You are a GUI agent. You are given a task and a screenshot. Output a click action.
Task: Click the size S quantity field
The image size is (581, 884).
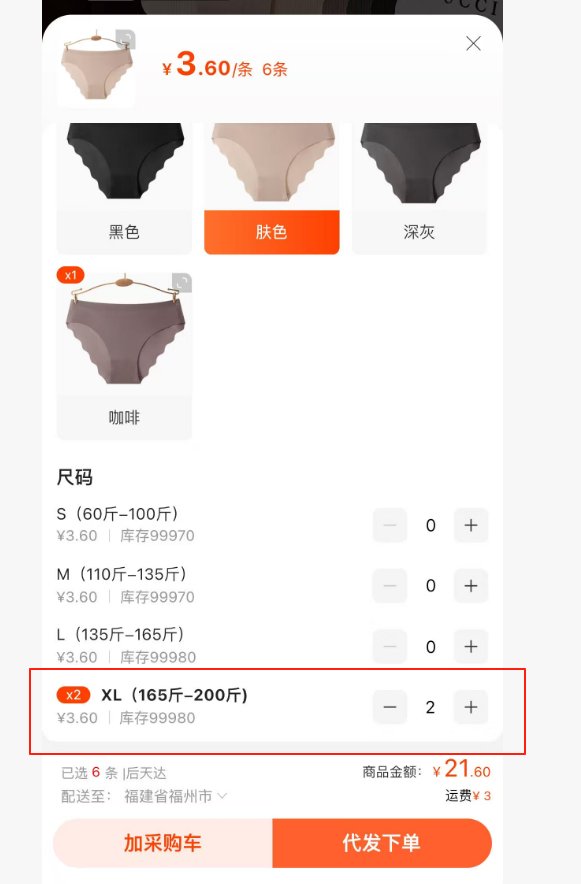431,525
